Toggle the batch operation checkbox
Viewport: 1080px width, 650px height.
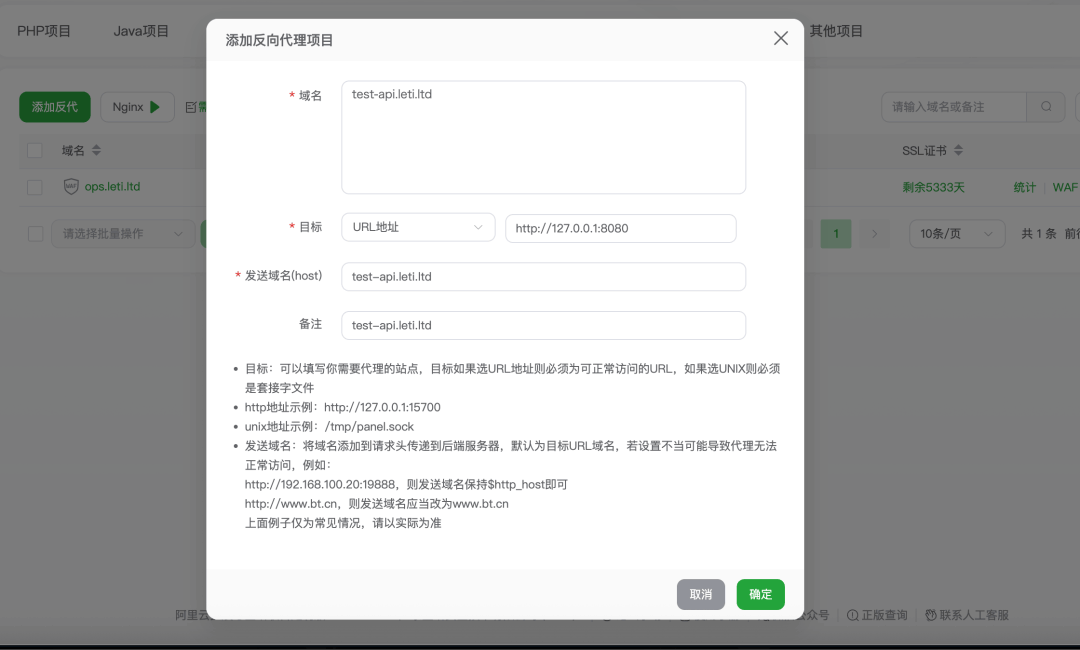tap(35, 234)
